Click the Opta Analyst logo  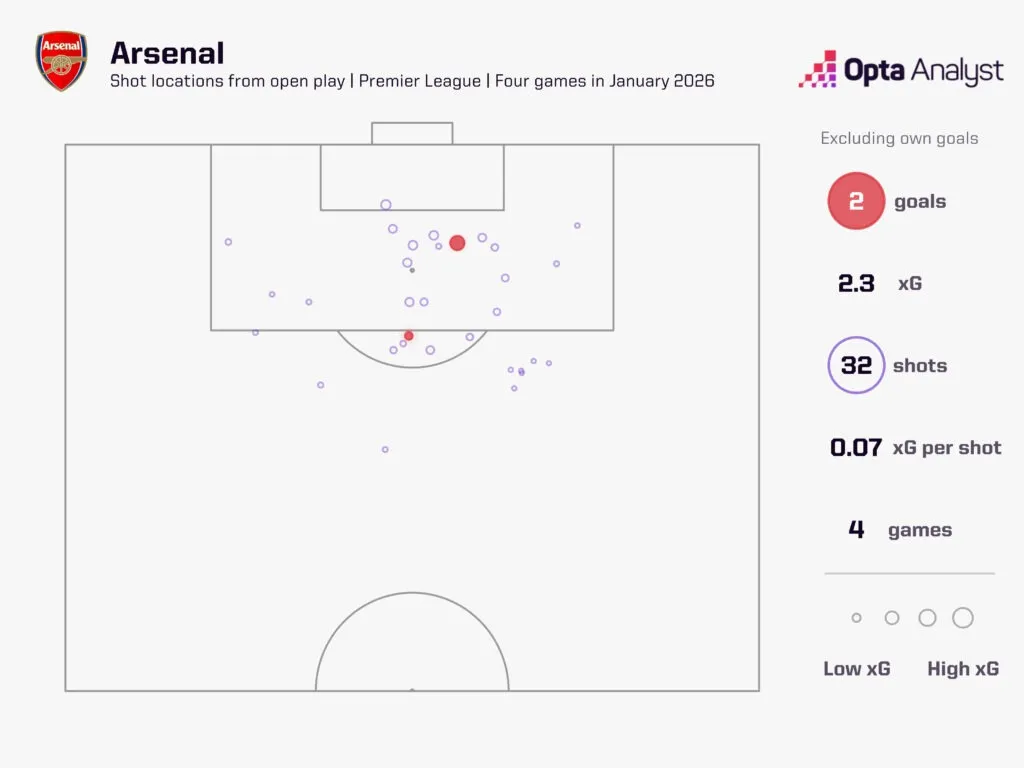tap(900, 70)
